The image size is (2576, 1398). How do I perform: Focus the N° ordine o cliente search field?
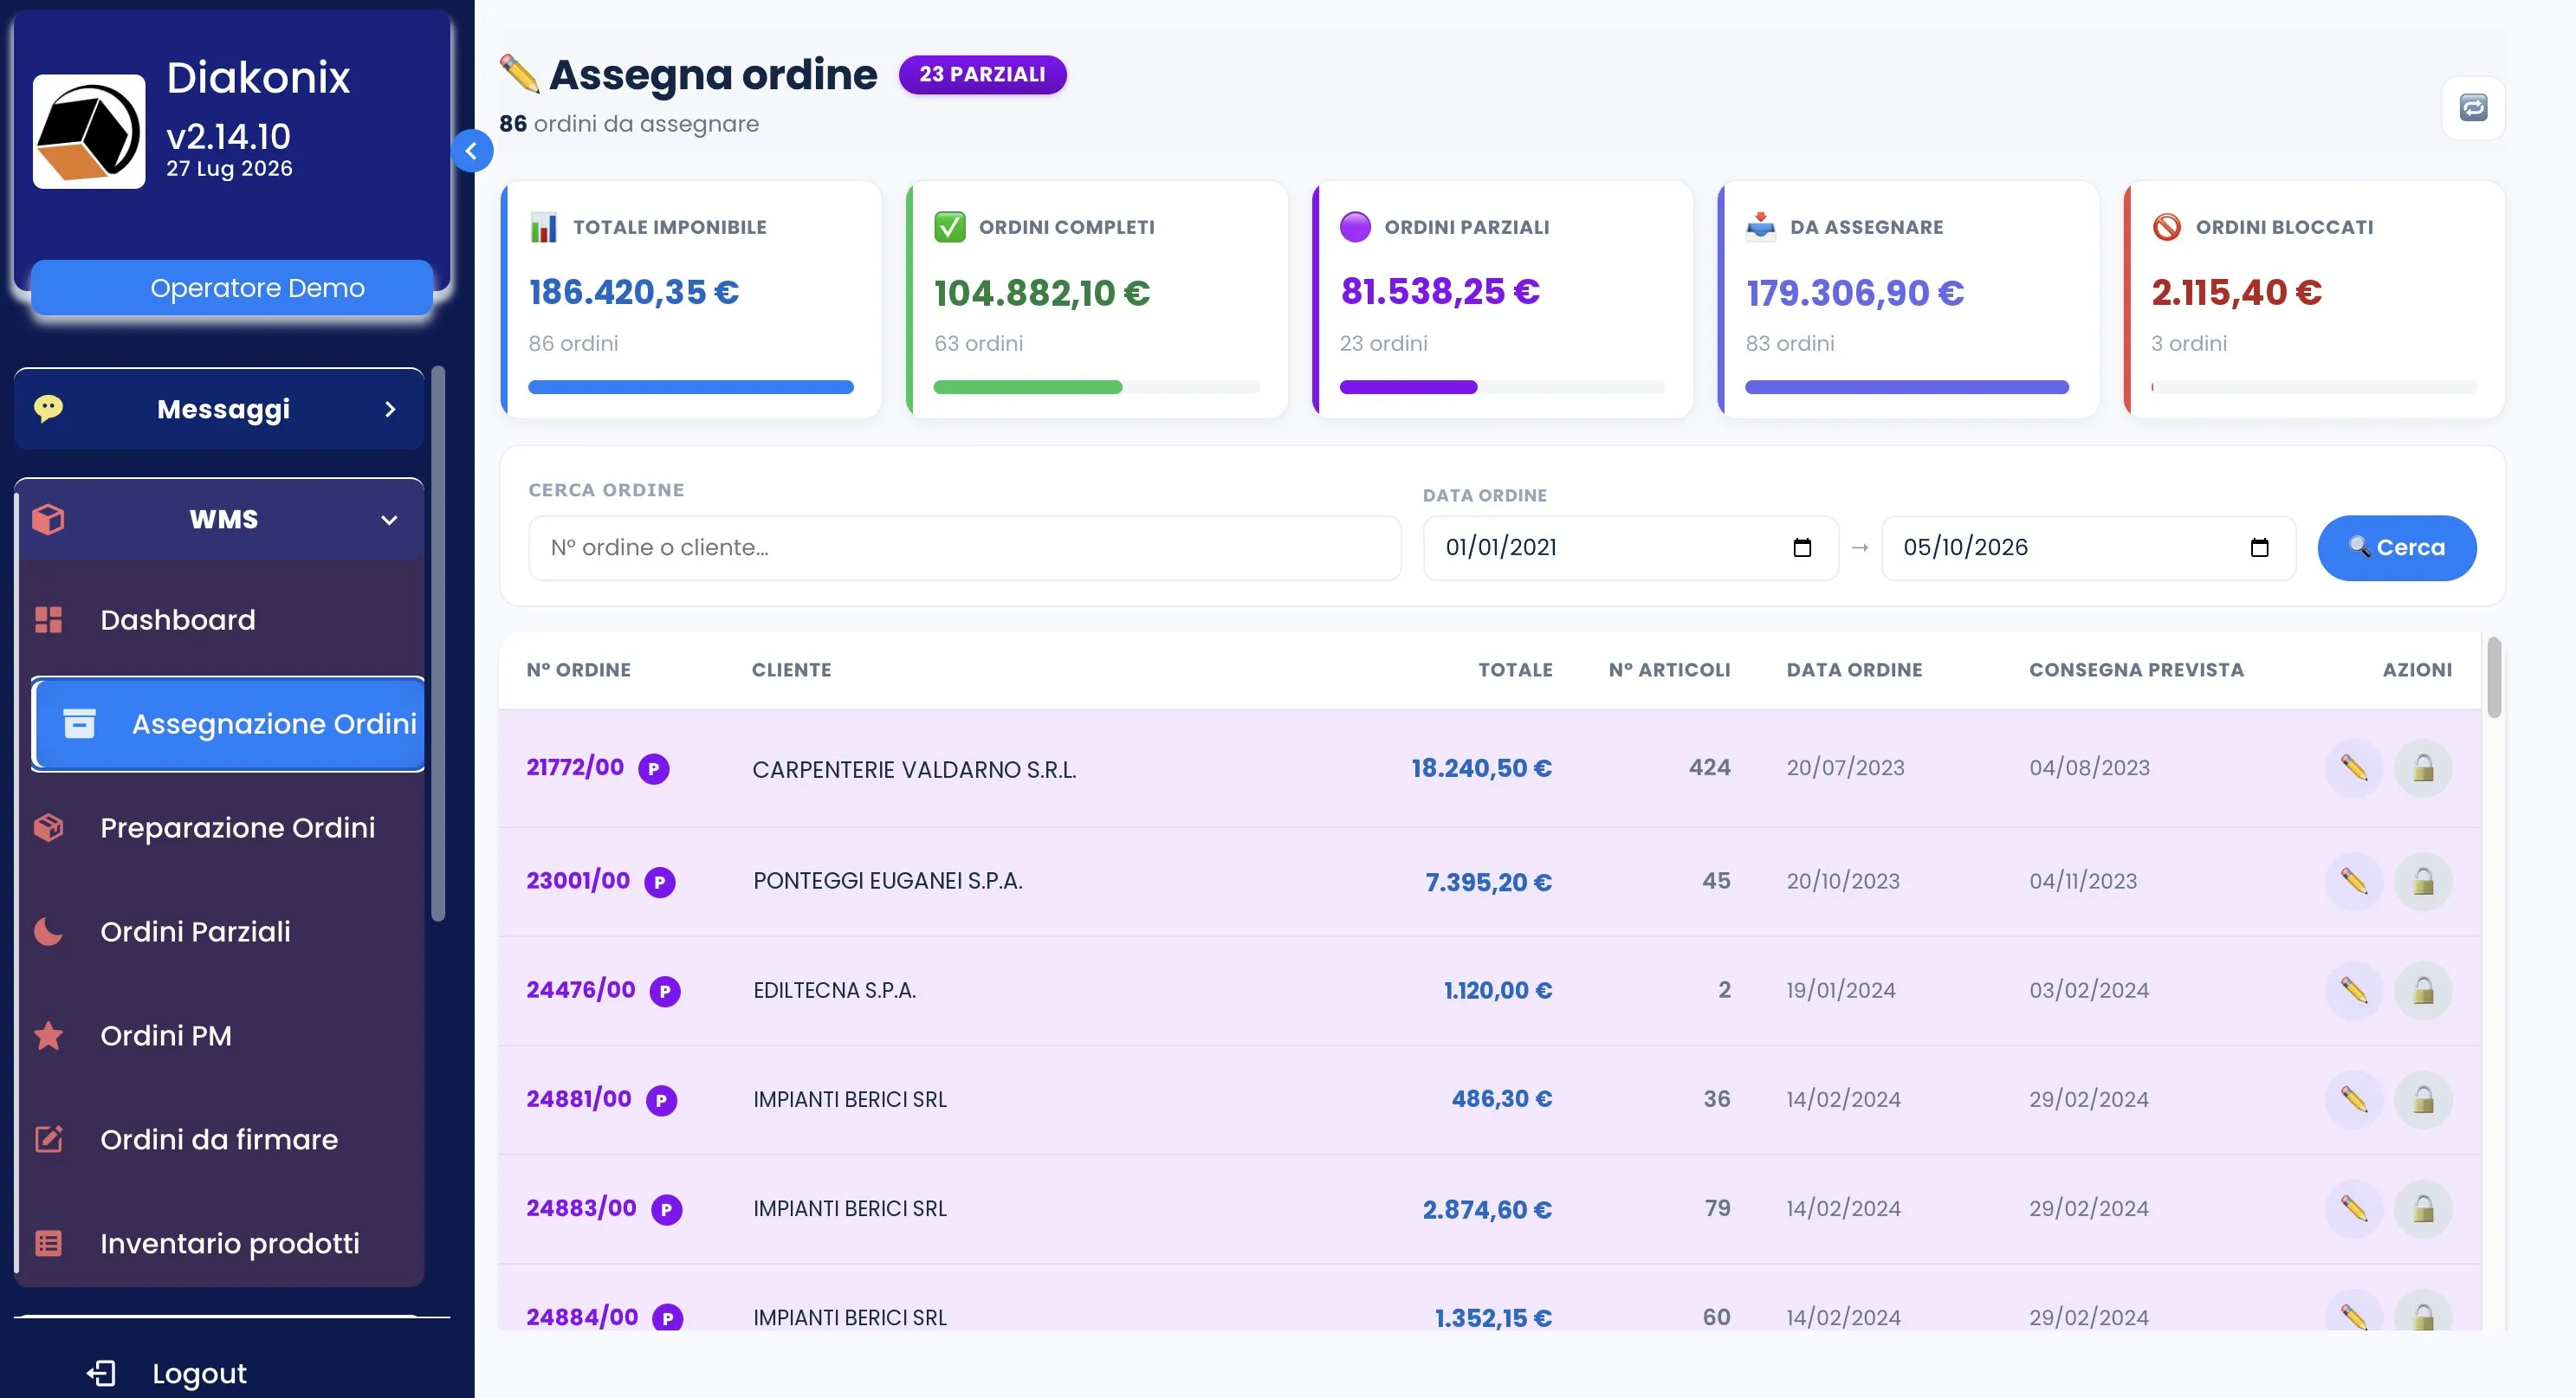click(x=964, y=547)
